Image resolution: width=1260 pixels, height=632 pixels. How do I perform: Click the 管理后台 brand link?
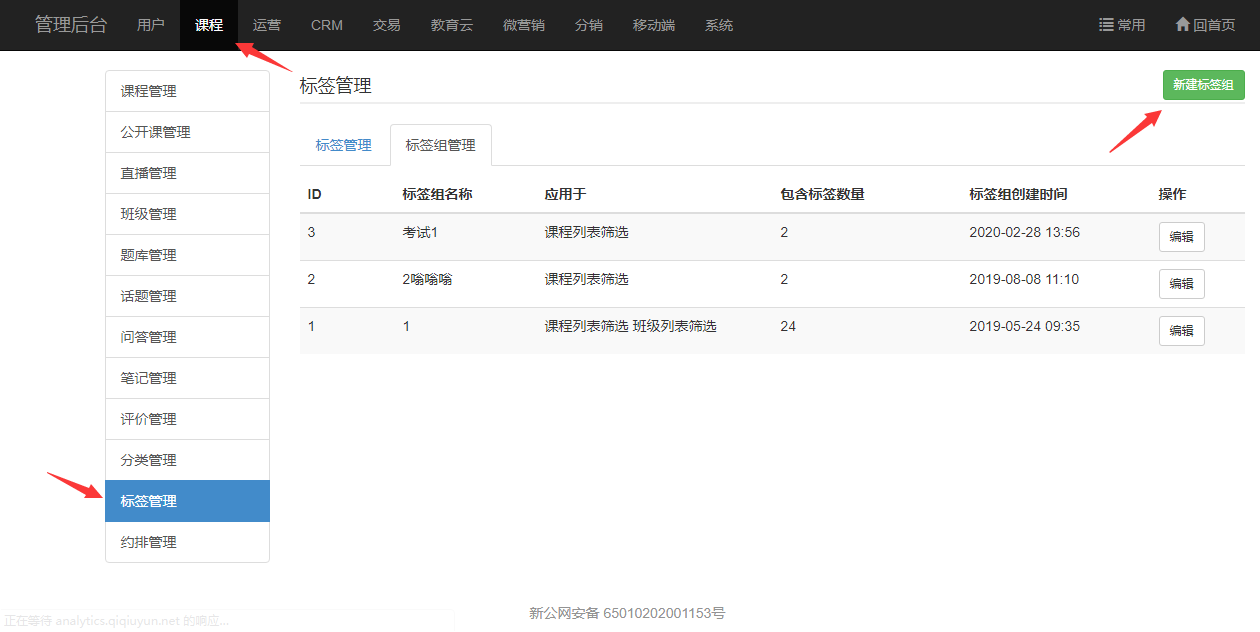click(71, 25)
